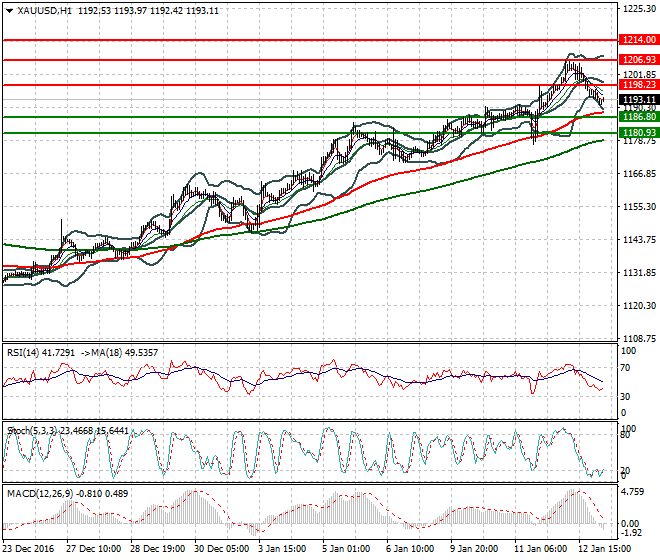Click the 5 Jan 01:00 time axis label
This screenshot has width=660, height=560.
coord(346,549)
